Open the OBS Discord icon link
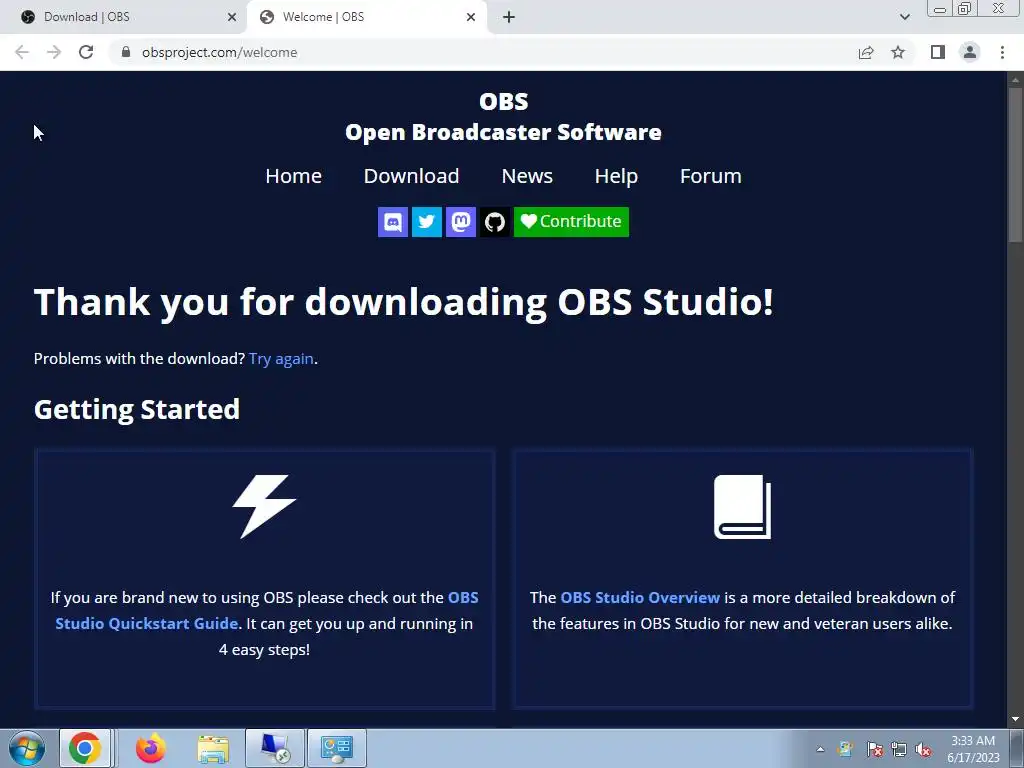The width and height of the screenshot is (1024, 768). coord(392,222)
